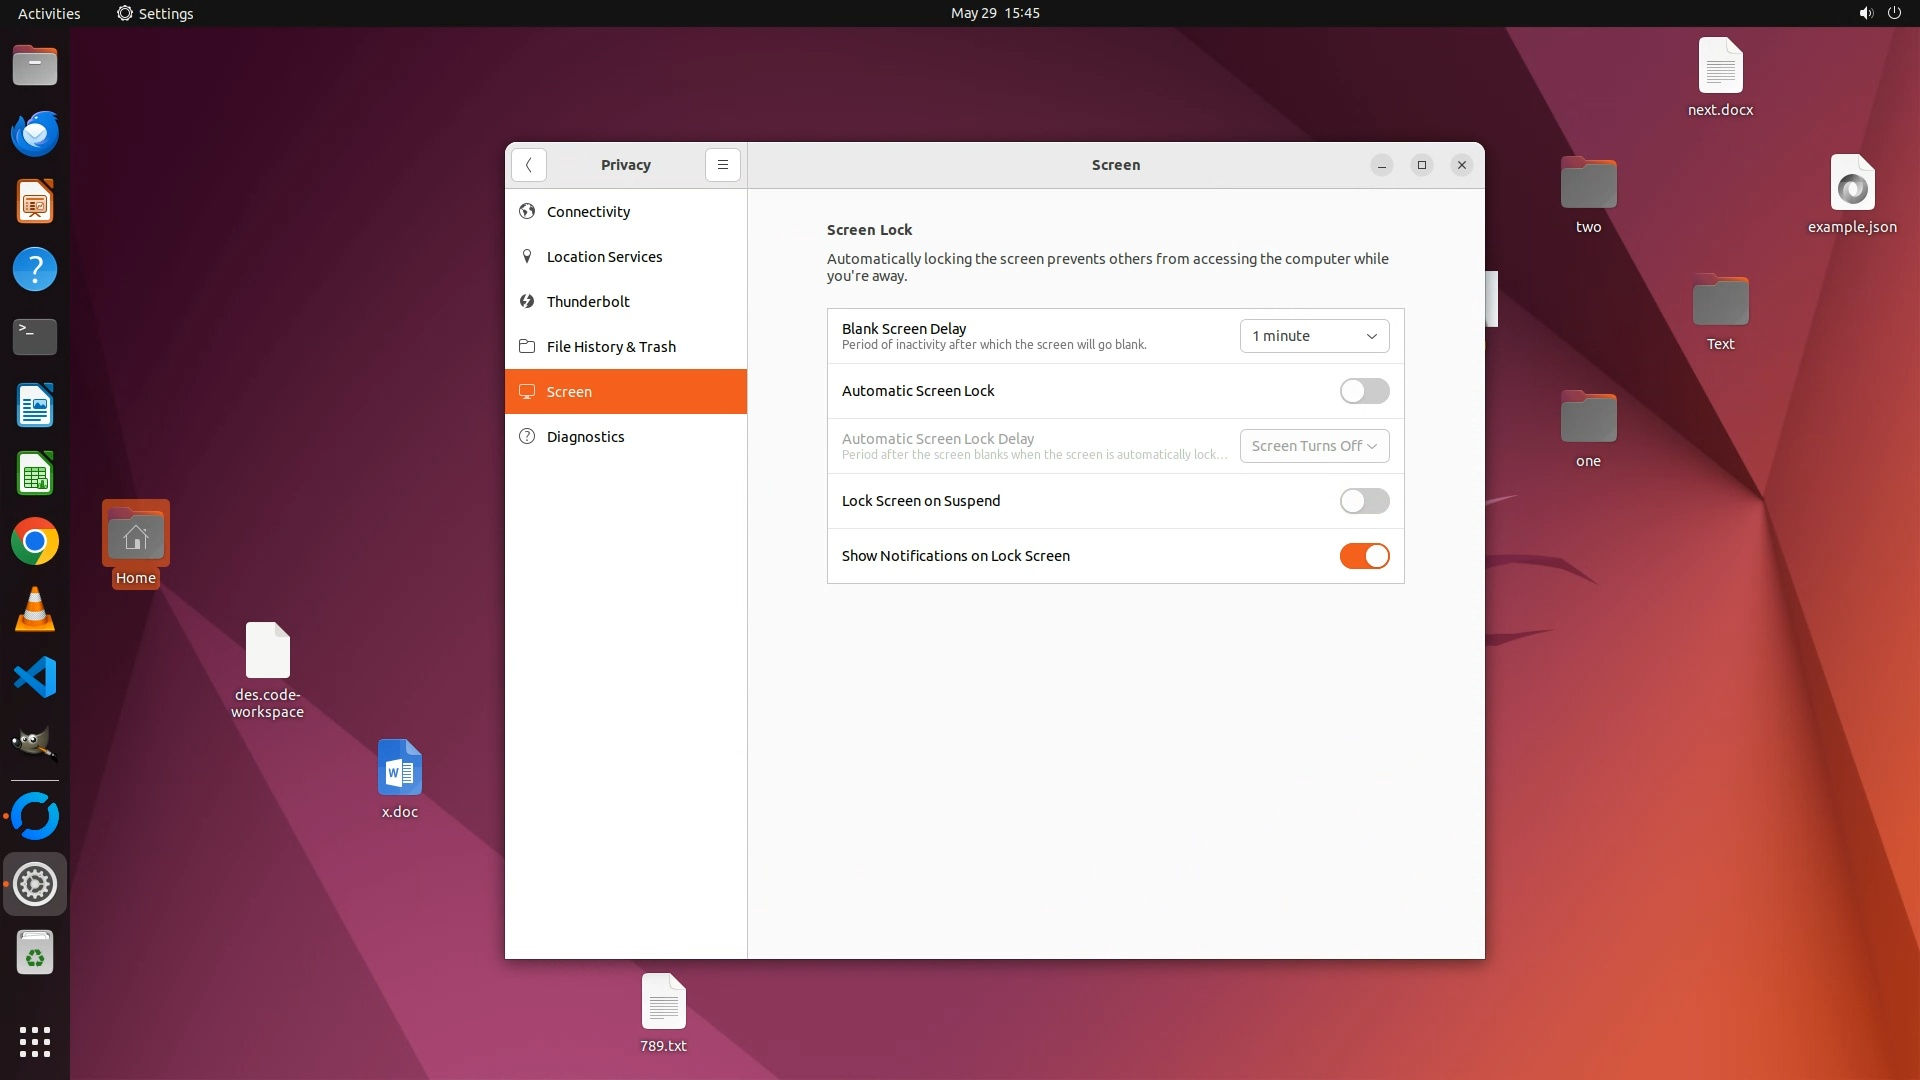This screenshot has width=1920, height=1080.
Task: Enable Automatic Screen Lock switch
Action: pos(1364,391)
